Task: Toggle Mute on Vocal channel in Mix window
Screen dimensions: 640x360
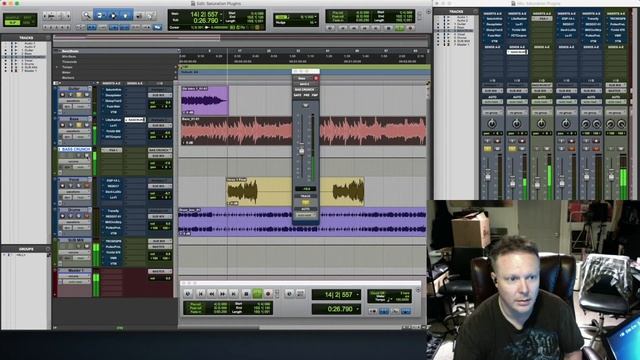Action: pyautogui.click(x=571, y=149)
